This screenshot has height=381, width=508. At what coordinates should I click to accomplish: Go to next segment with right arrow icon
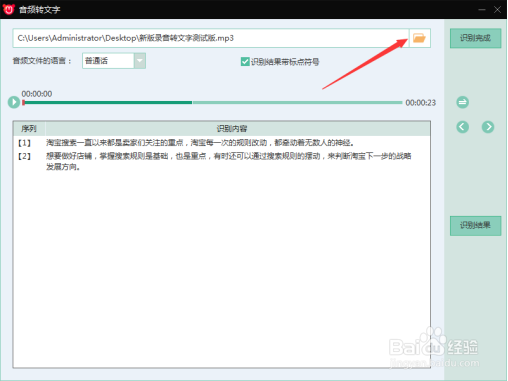point(488,127)
